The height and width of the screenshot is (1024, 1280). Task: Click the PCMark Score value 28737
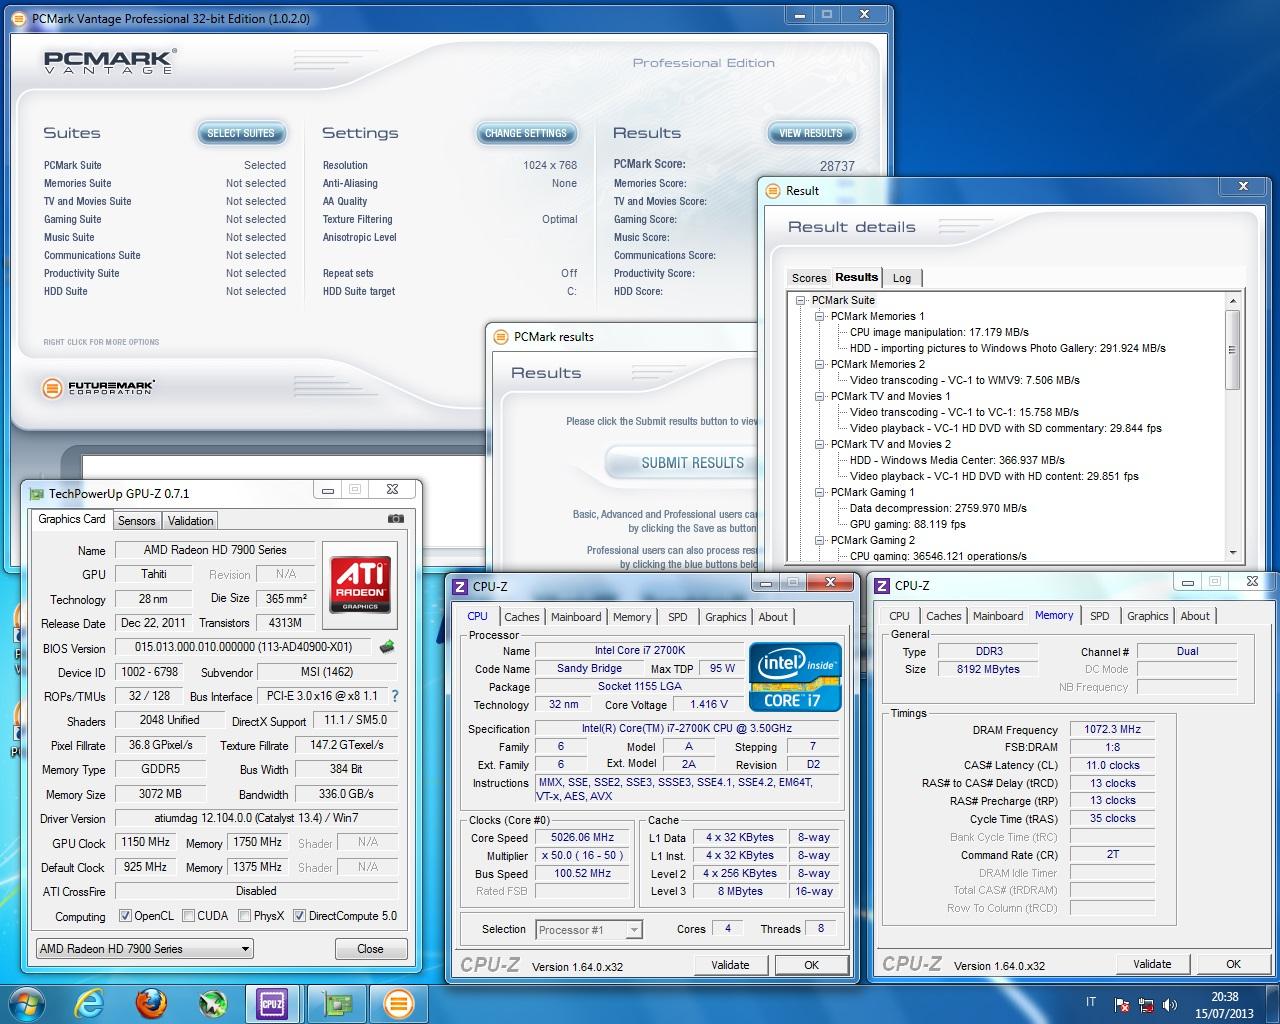pyautogui.click(x=837, y=166)
